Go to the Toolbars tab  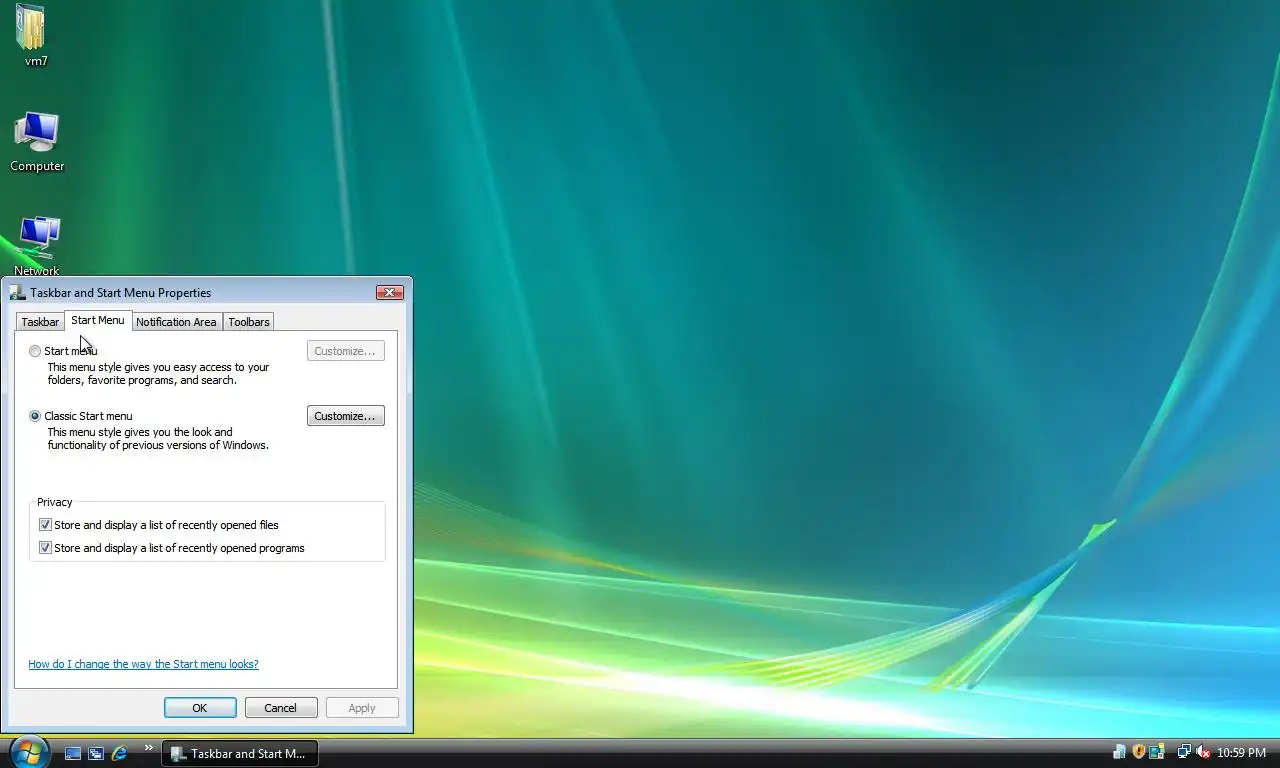coord(249,322)
